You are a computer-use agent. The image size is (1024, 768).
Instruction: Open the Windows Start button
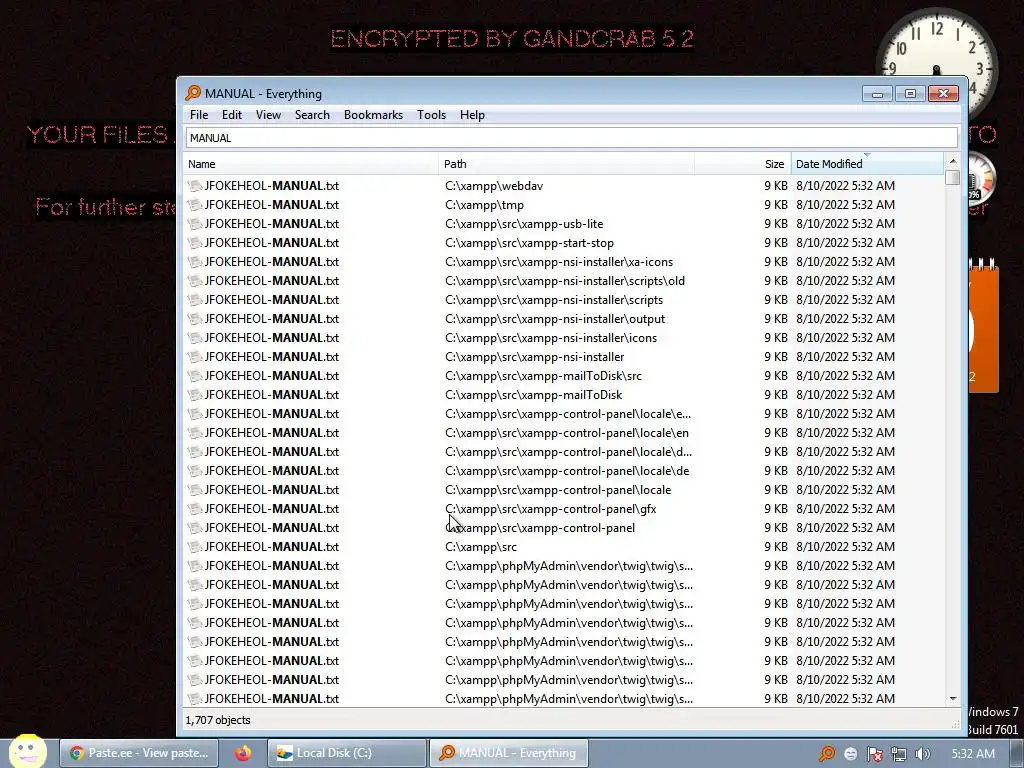(x=27, y=752)
